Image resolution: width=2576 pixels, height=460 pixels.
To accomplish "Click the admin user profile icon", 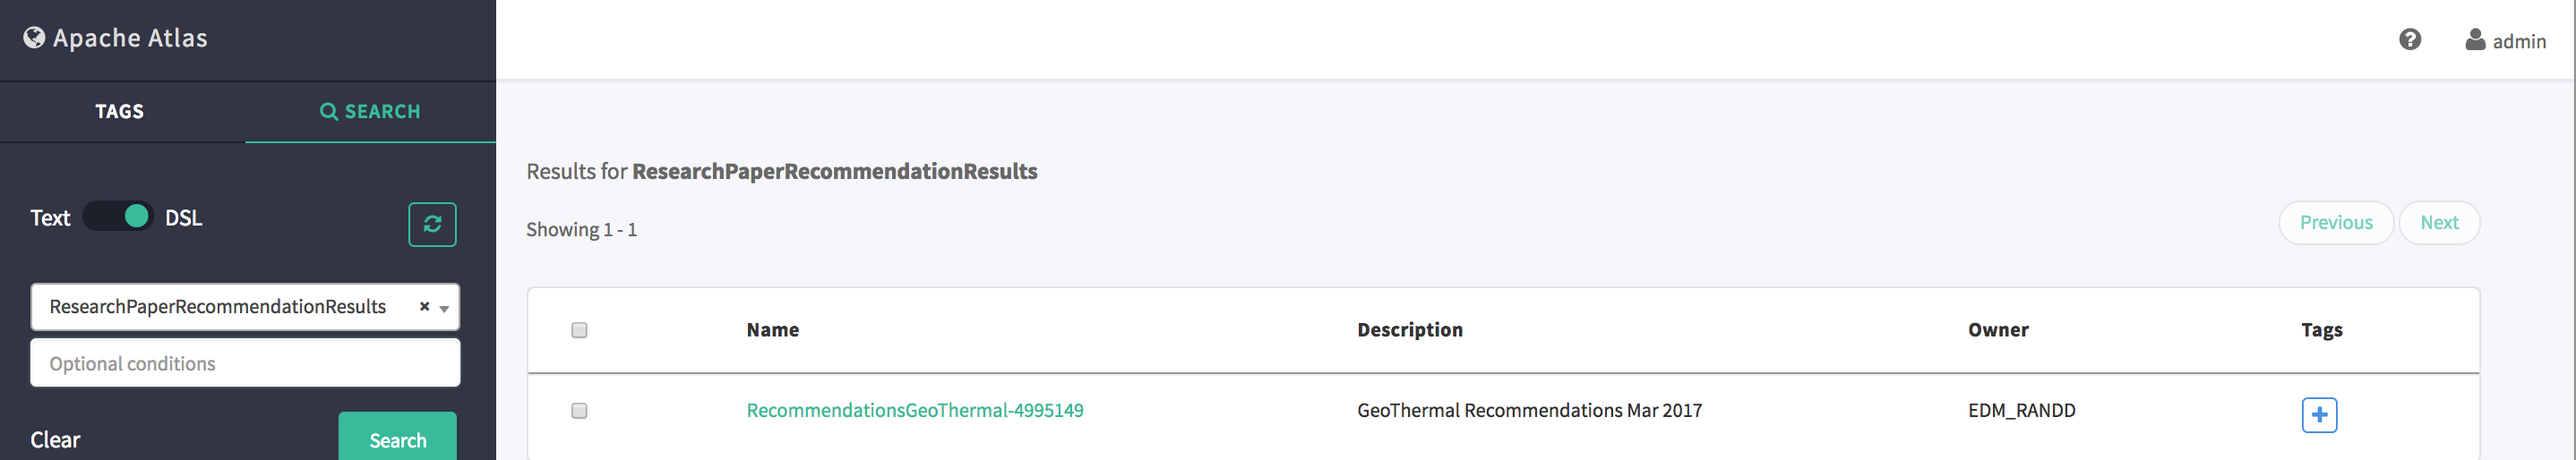I will click(x=2475, y=40).
